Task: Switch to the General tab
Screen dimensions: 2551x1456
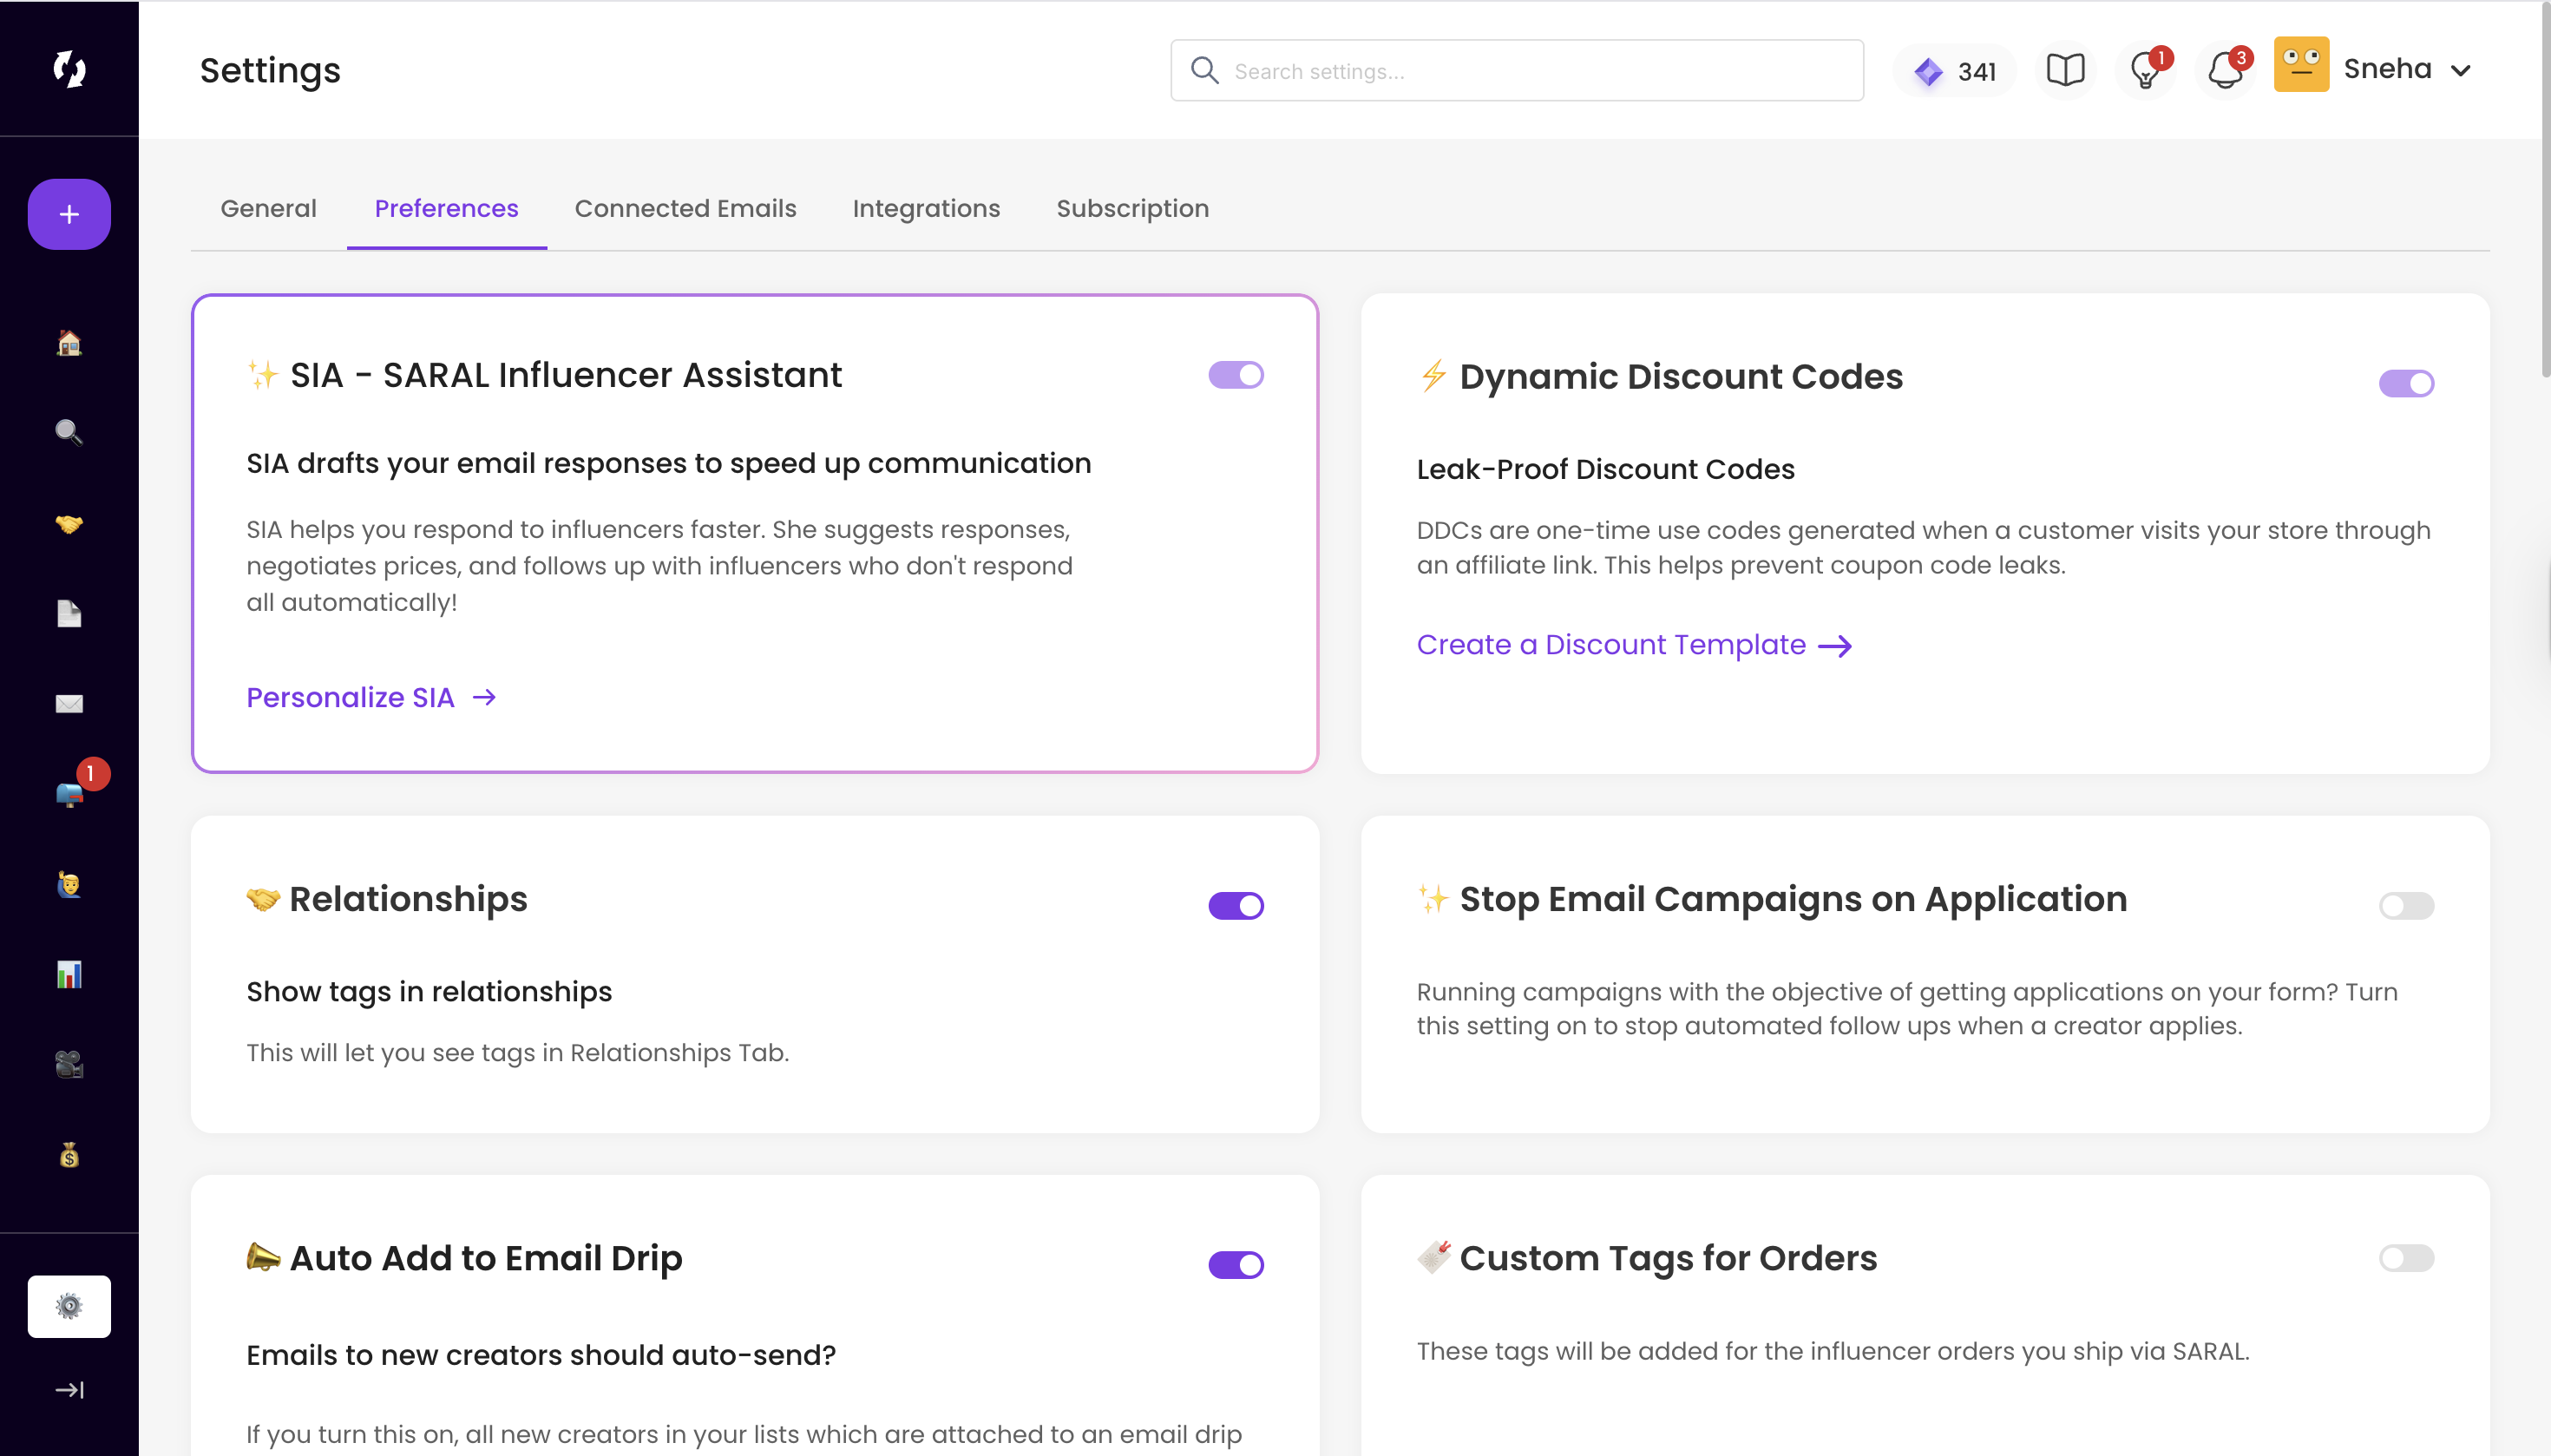Action: coord(268,208)
